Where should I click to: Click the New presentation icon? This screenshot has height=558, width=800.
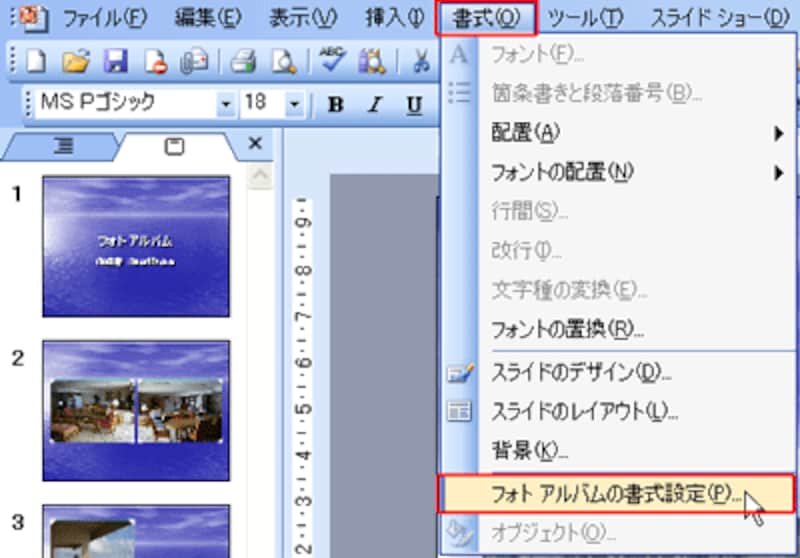click(x=35, y=62)
